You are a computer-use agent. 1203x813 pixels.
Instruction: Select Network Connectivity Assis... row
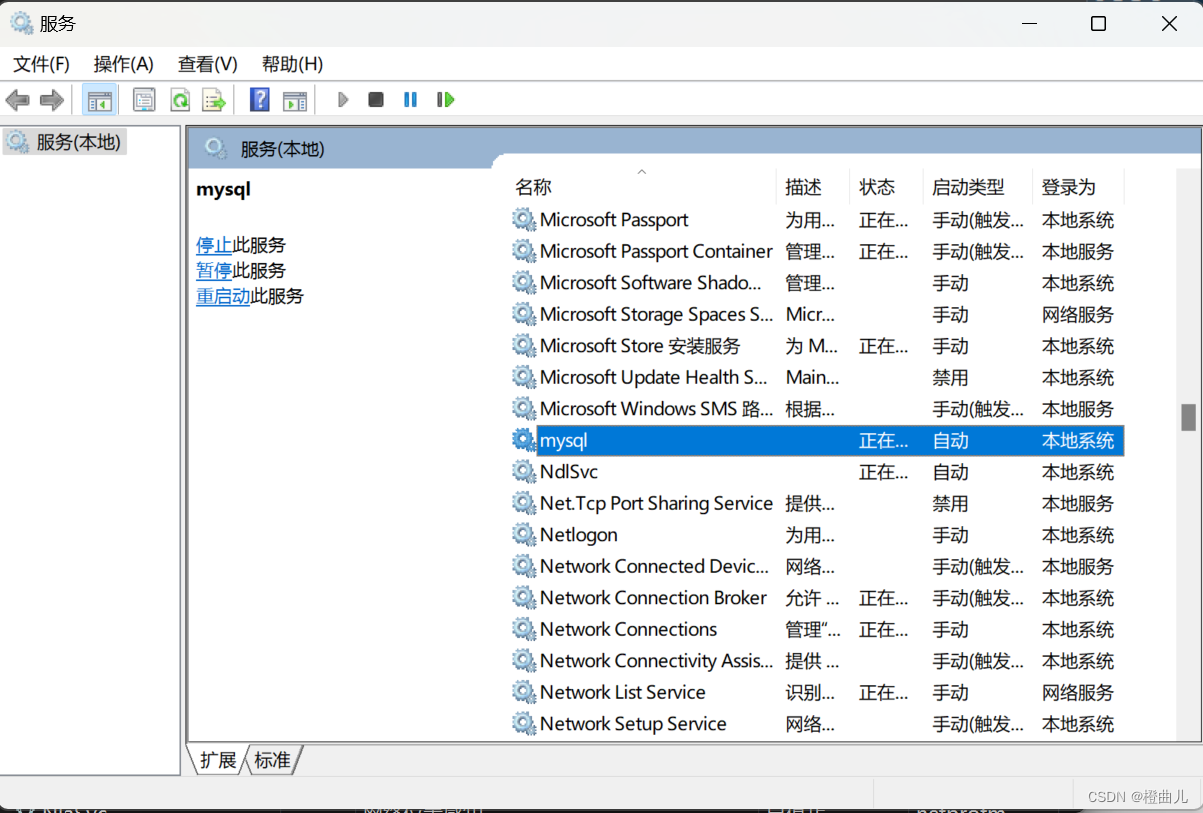816,661
